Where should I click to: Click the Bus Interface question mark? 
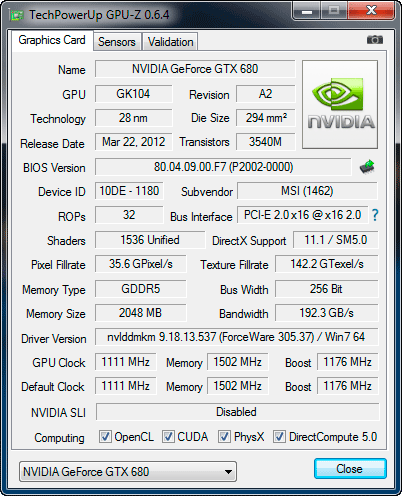coord(375,215)
